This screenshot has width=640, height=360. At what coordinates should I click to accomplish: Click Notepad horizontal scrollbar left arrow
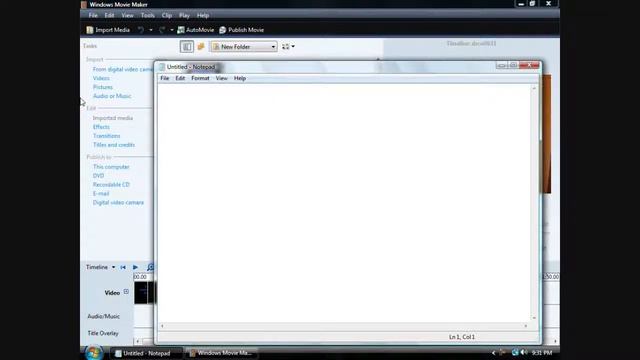pos(162,326)
